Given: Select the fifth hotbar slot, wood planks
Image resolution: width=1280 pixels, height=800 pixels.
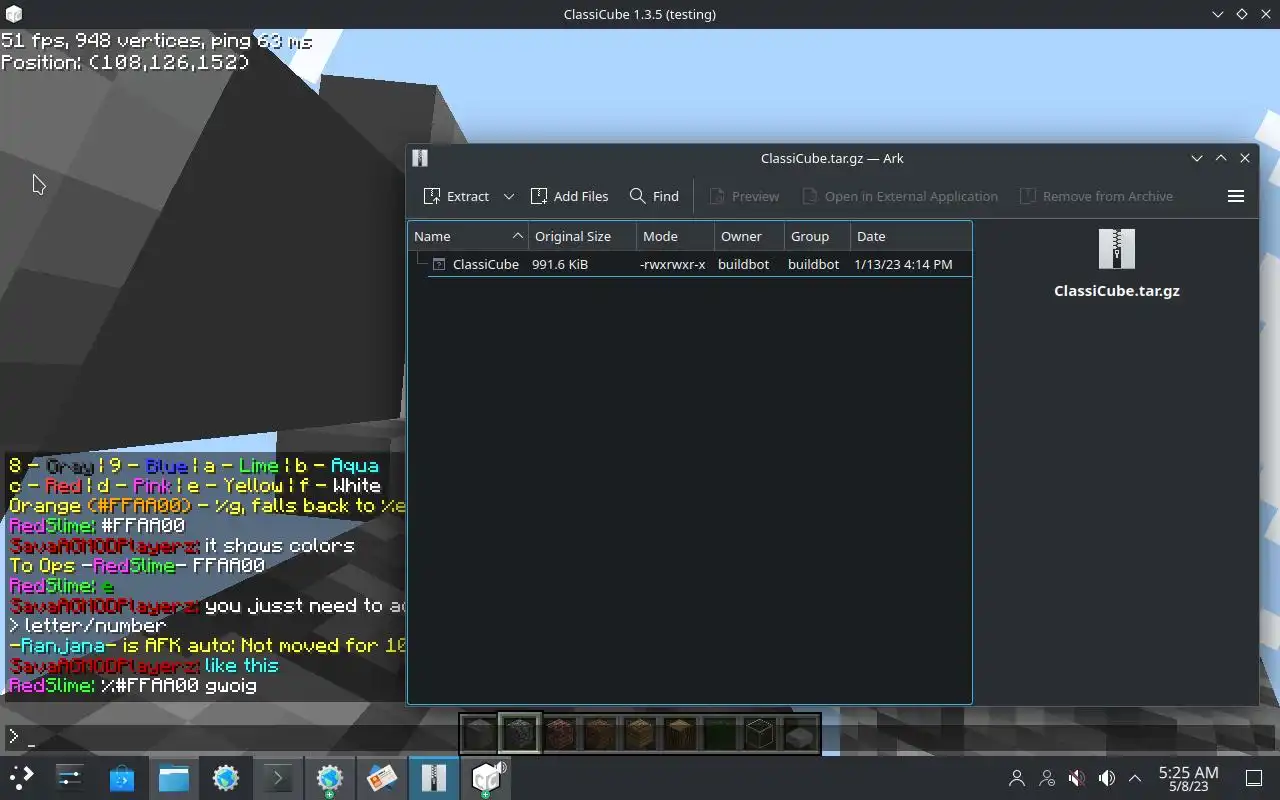Looking at the screenshot, I should click(x=640, y=735).
